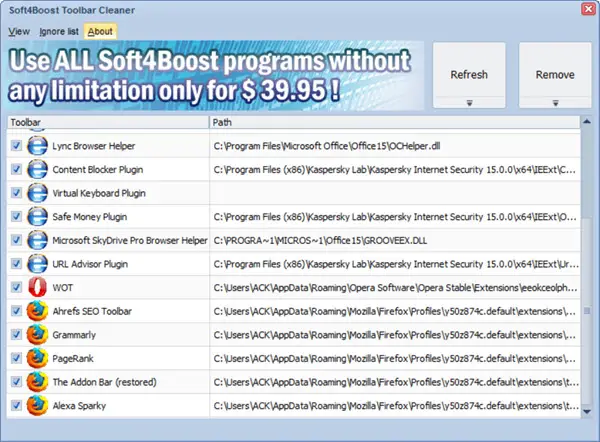Click the scrollbar down arrow
The image size is (600, 442).
(x=586, y=412)
